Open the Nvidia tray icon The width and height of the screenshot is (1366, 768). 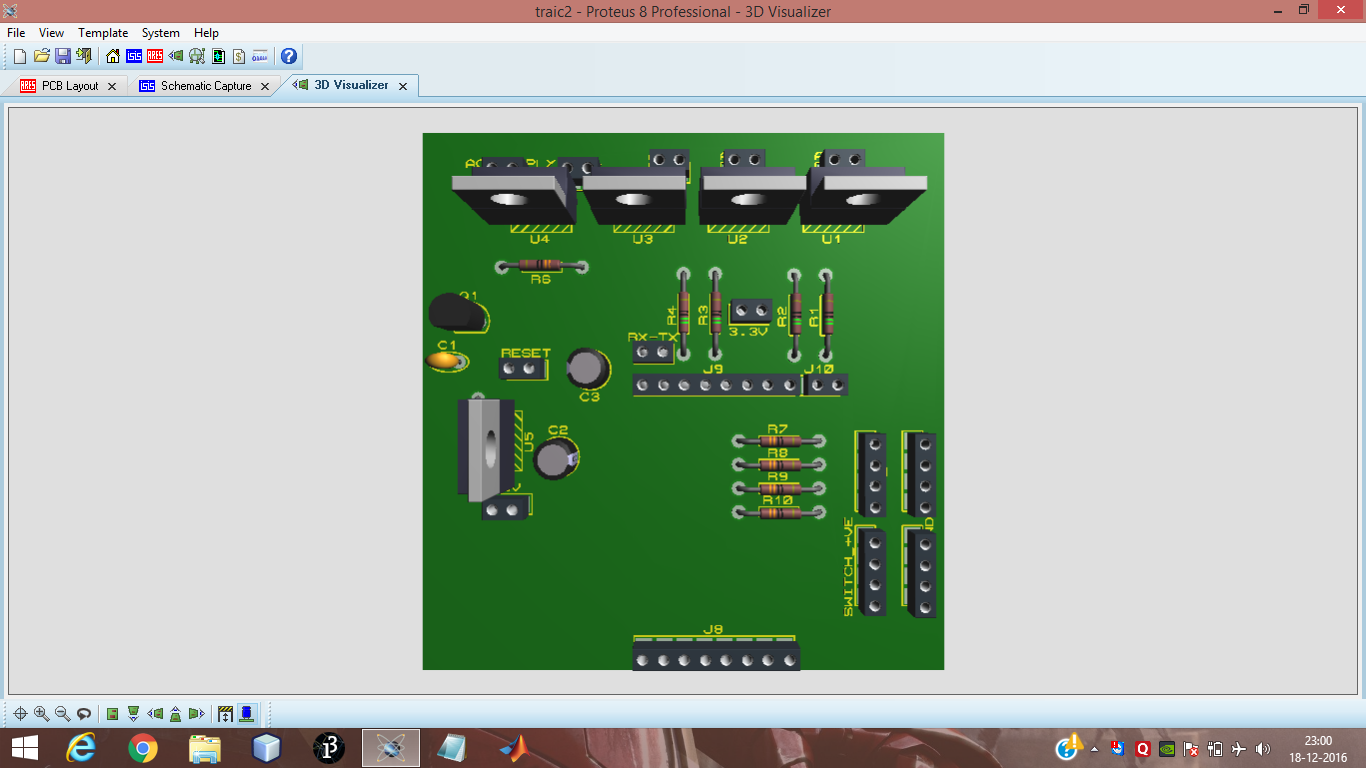1166,748
